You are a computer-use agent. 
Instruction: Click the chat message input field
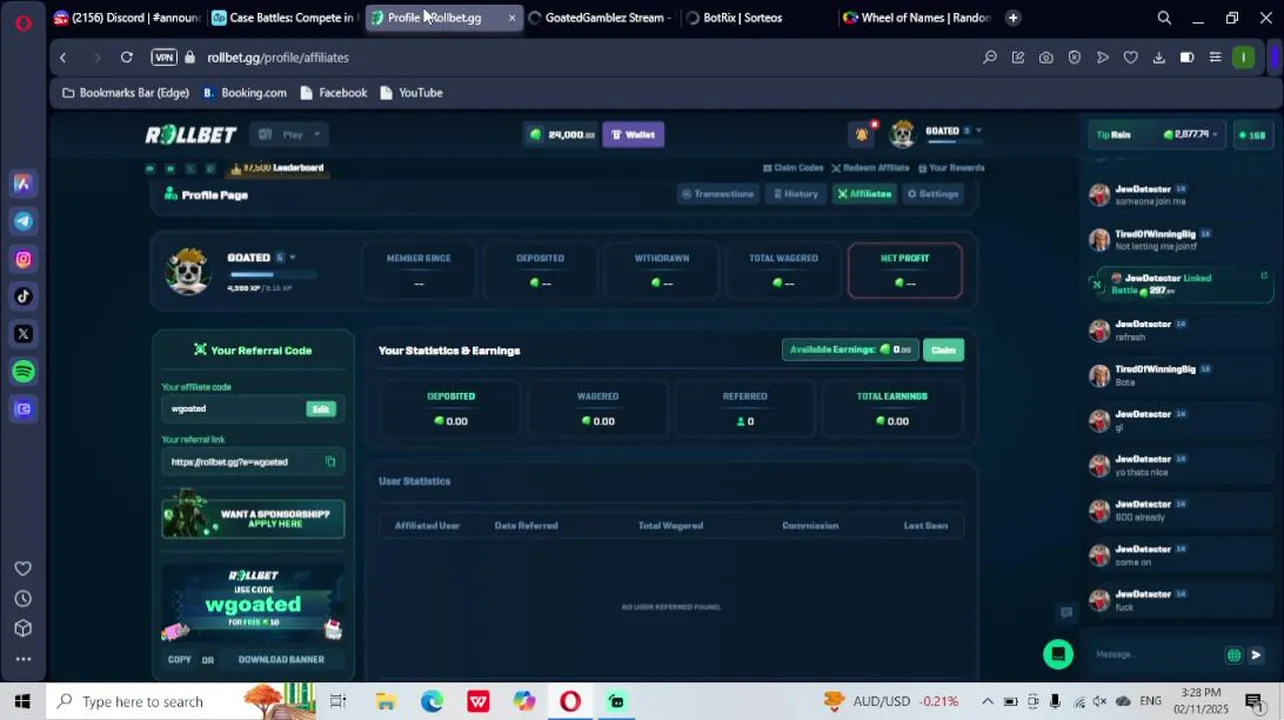[x=1155, y=655]
